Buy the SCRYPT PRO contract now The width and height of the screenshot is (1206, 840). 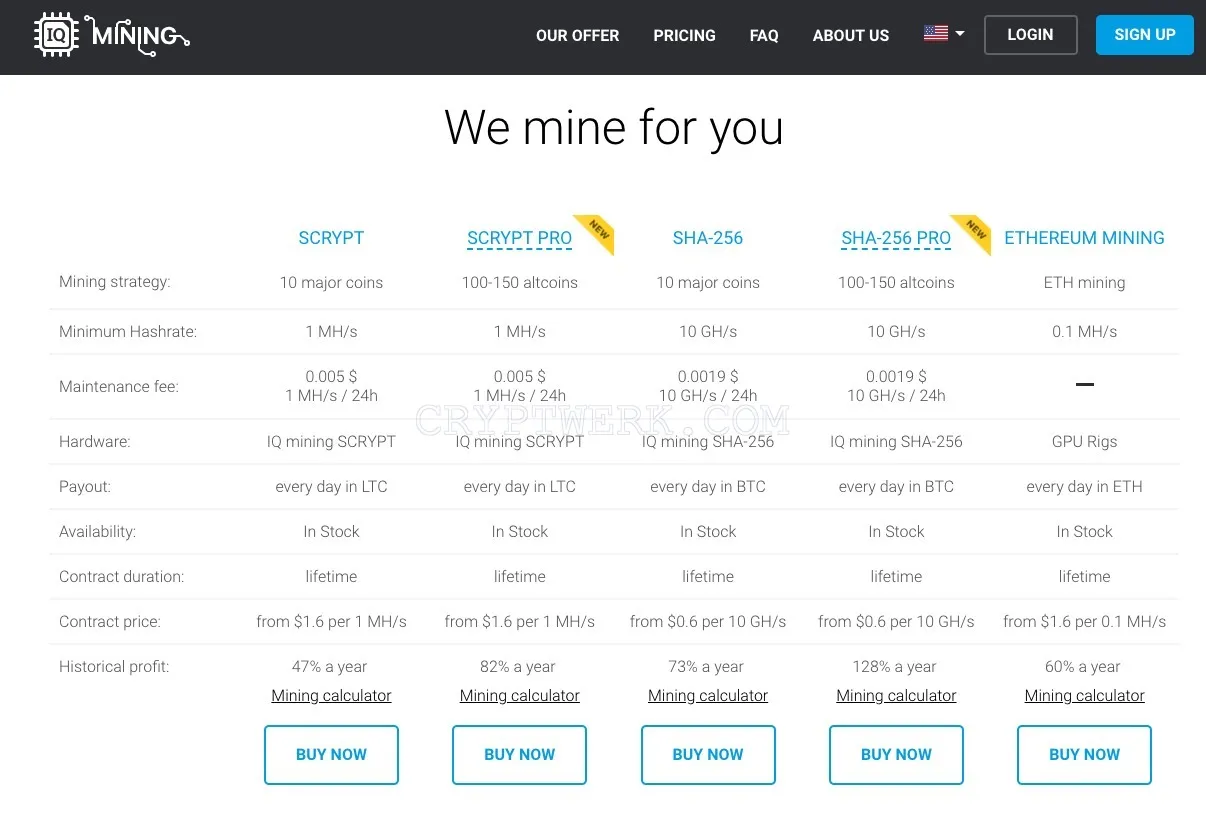[519, 755]
